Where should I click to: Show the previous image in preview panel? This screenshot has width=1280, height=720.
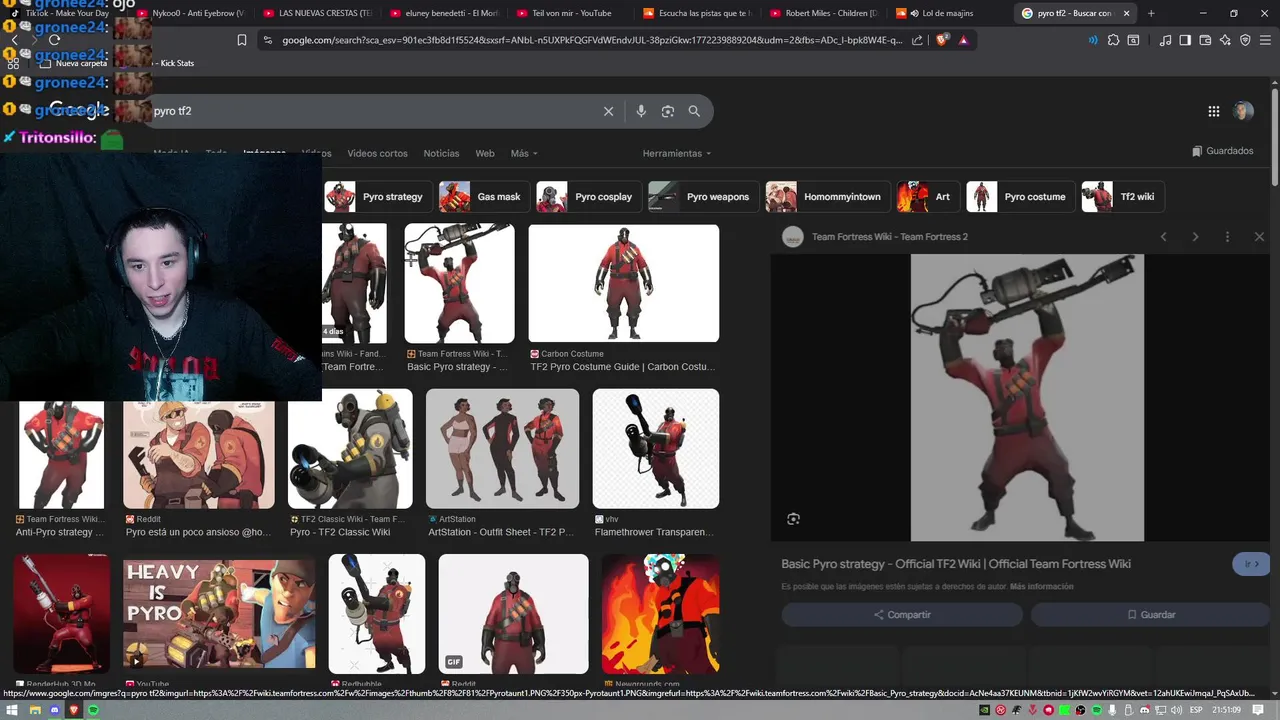coord(1163,237)
